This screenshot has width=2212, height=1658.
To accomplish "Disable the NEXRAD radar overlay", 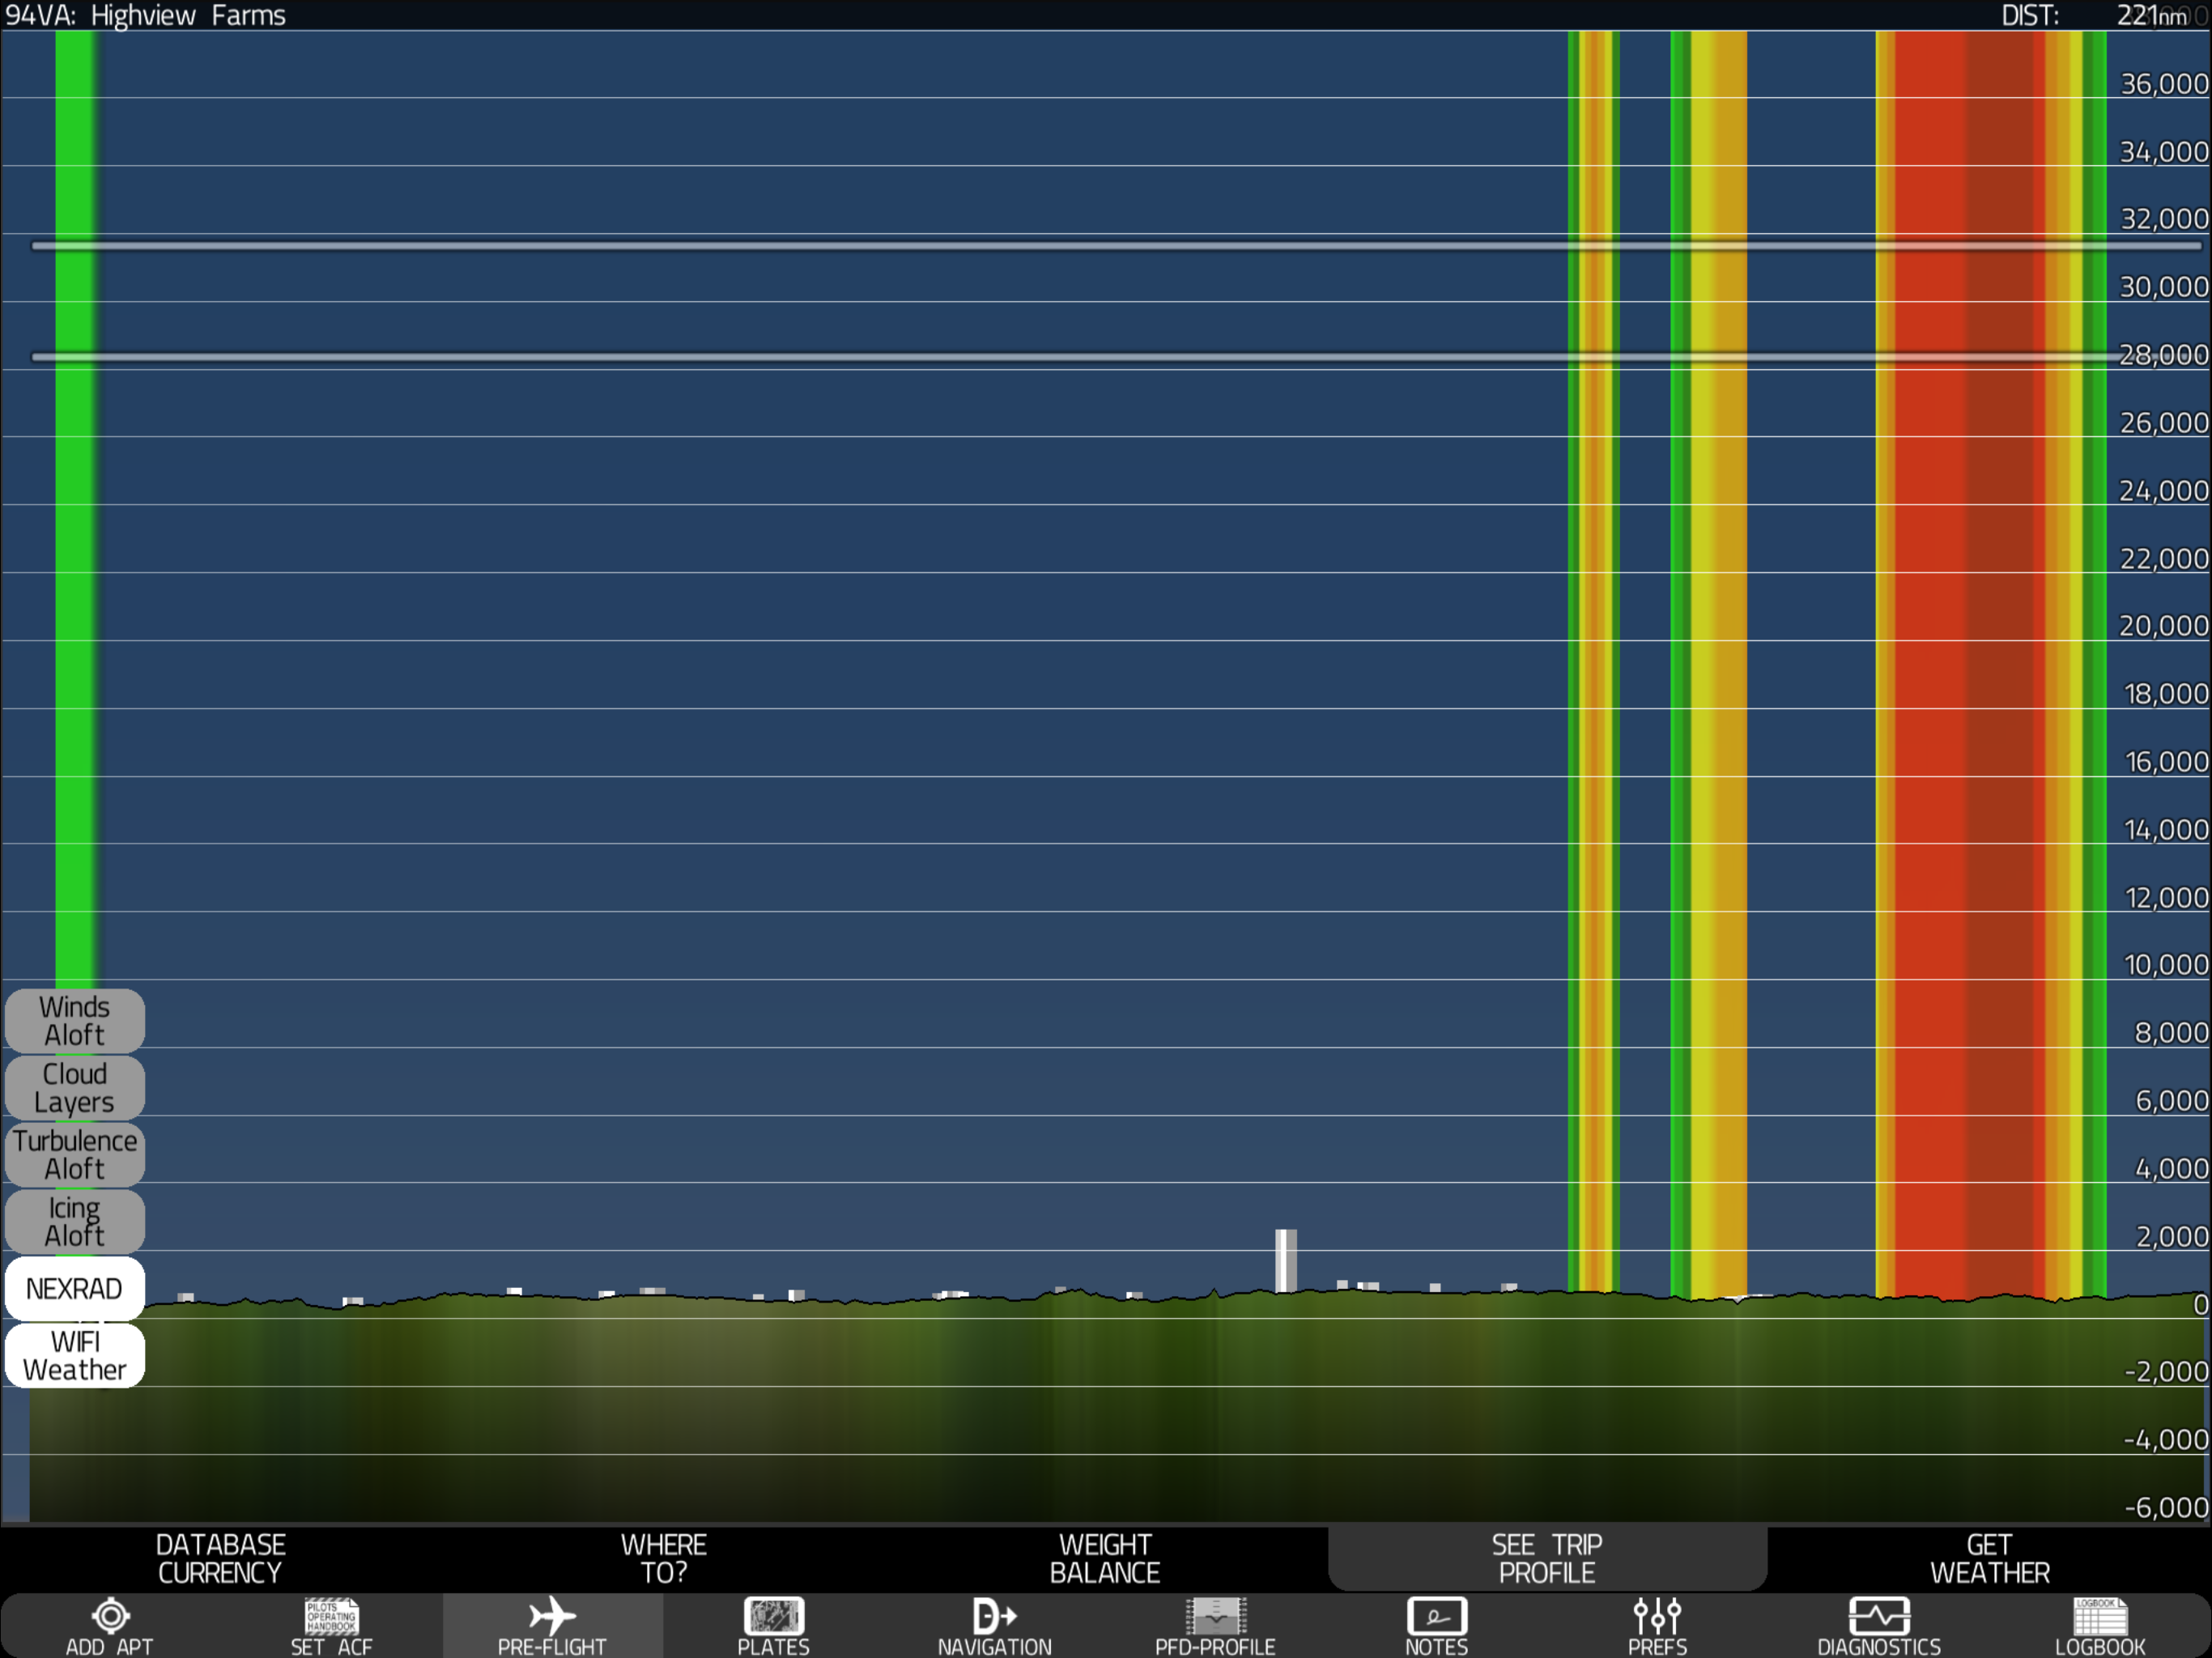I will pyautogui.click(x=75, y=1289).
